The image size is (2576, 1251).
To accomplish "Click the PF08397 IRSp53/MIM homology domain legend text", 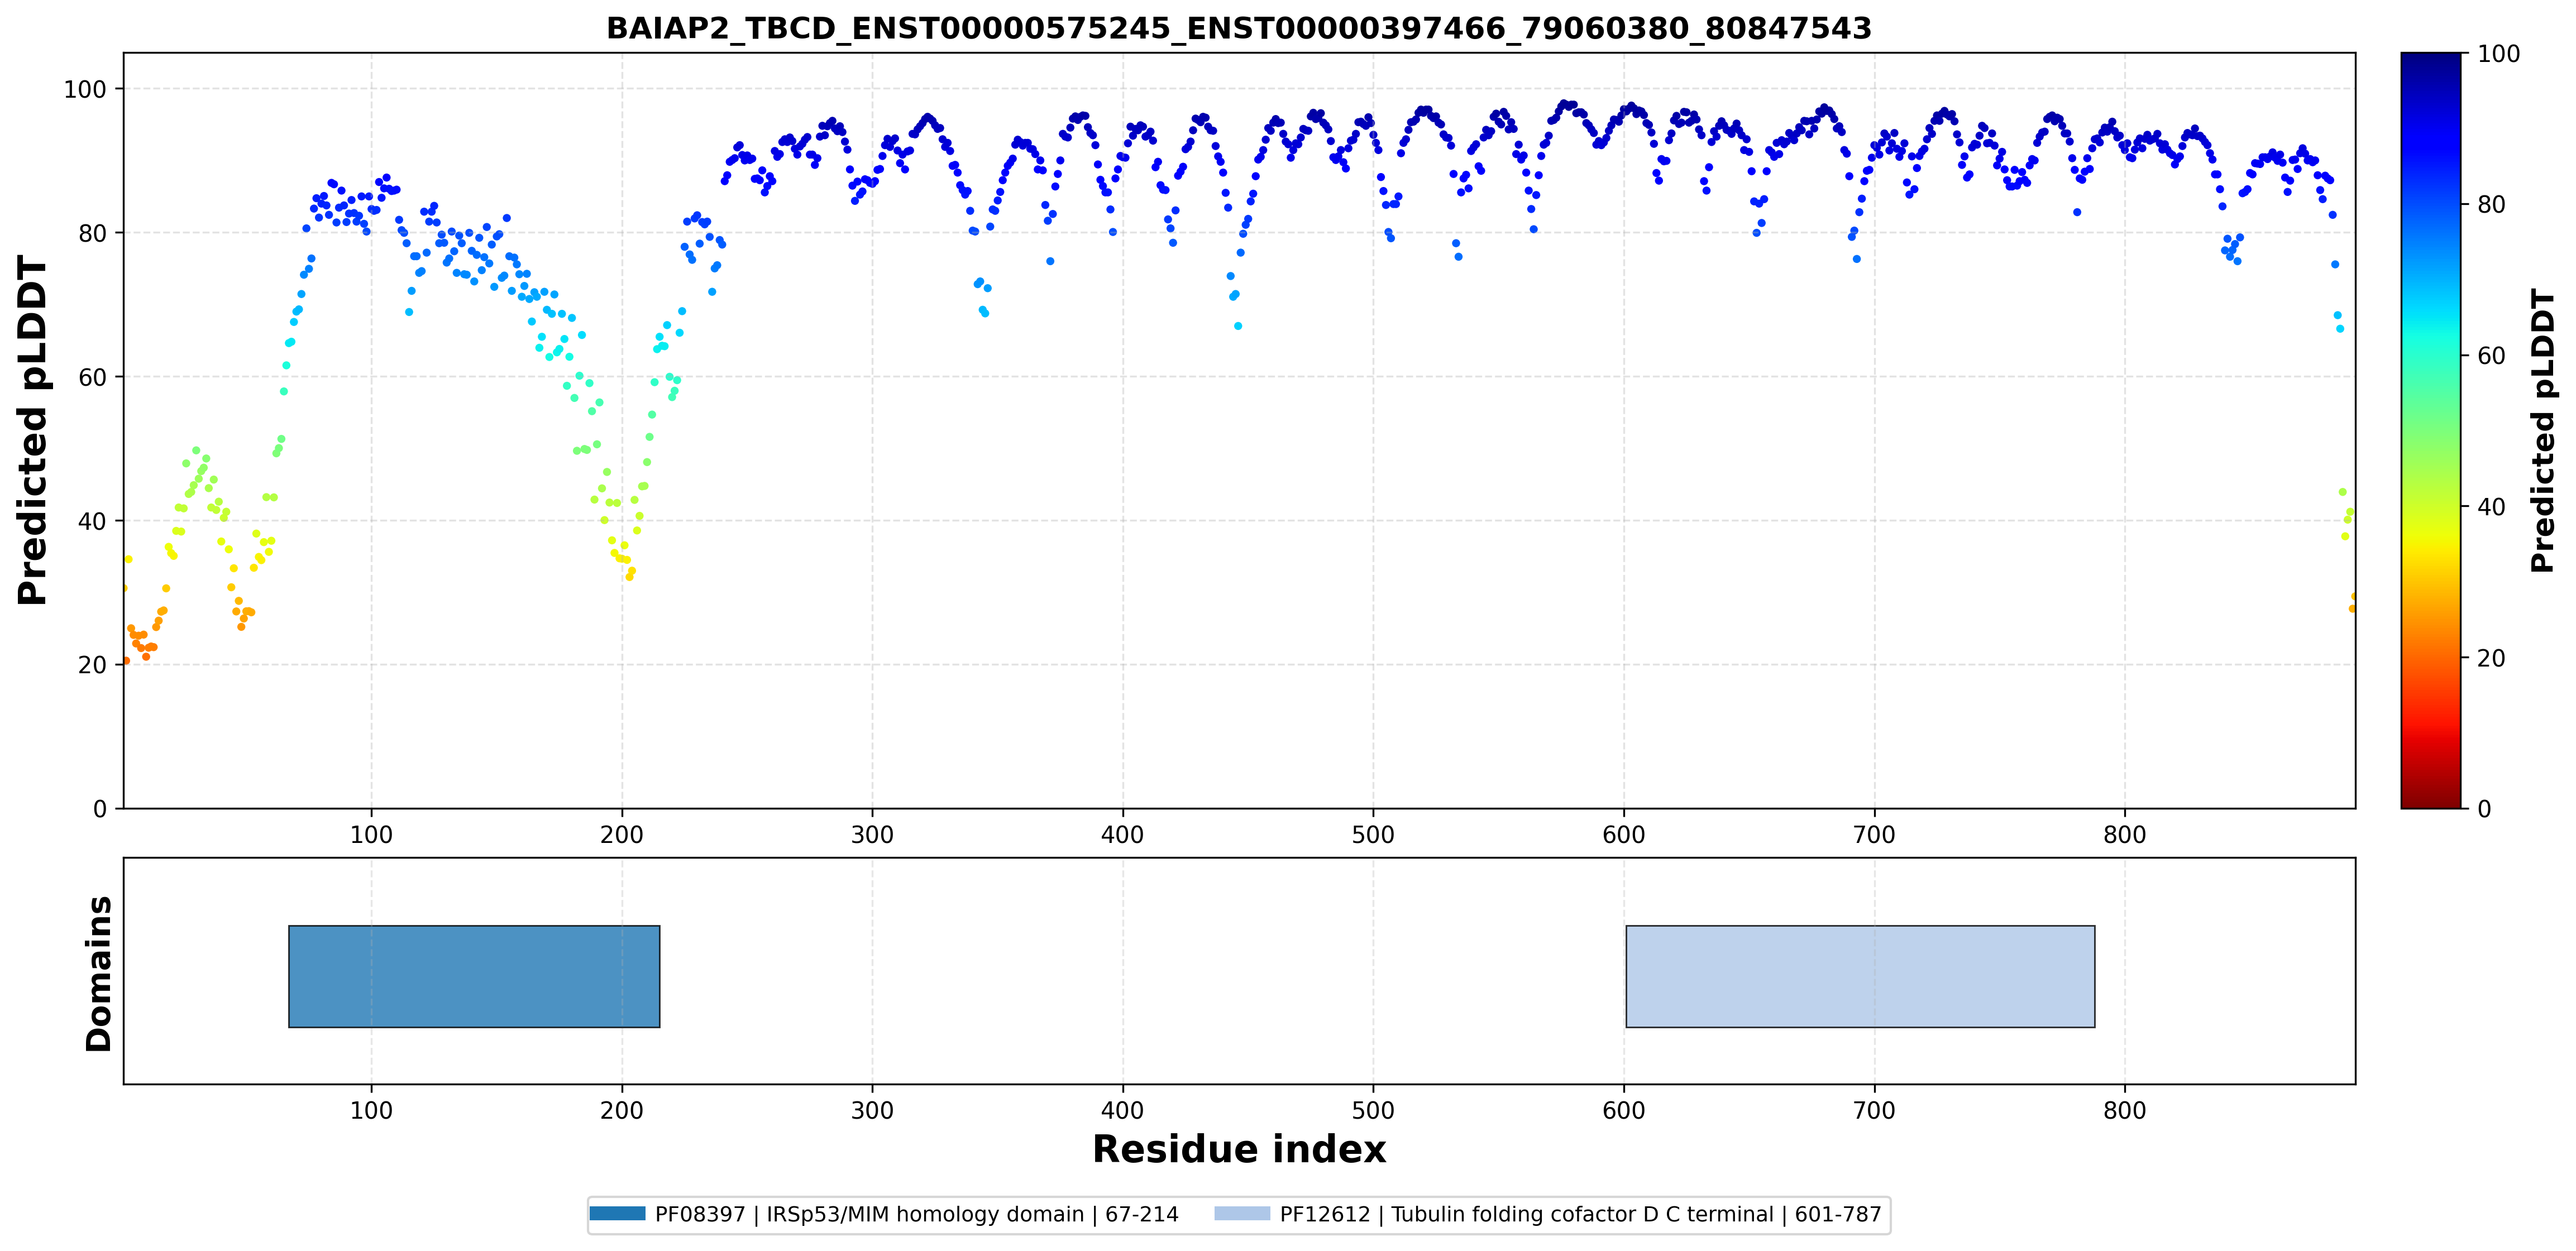I will point(917,1214).
